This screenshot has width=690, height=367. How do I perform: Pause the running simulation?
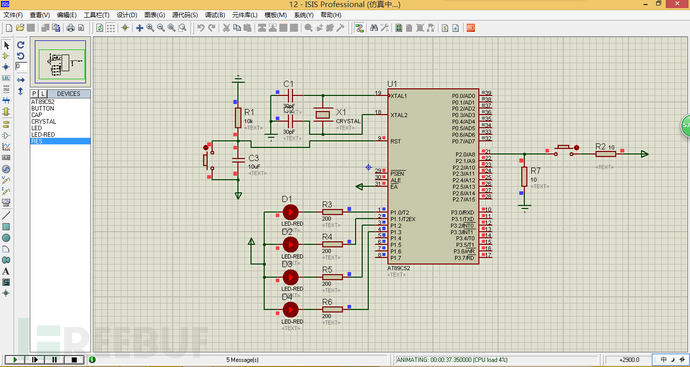[54, 360]
